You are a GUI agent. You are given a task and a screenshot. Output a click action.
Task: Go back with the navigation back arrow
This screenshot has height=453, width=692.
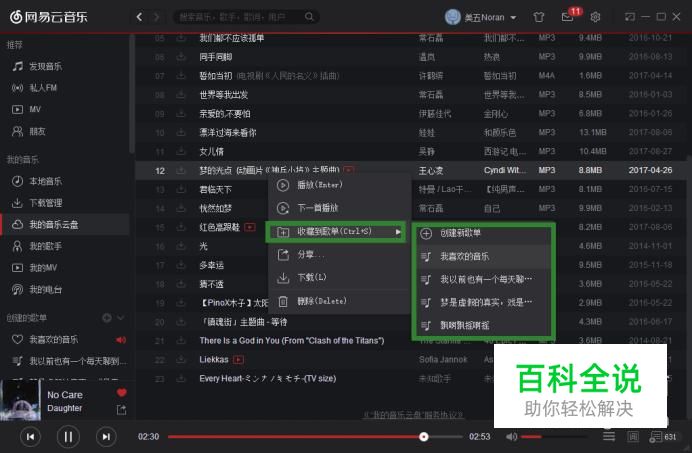[x=139, y=17]
